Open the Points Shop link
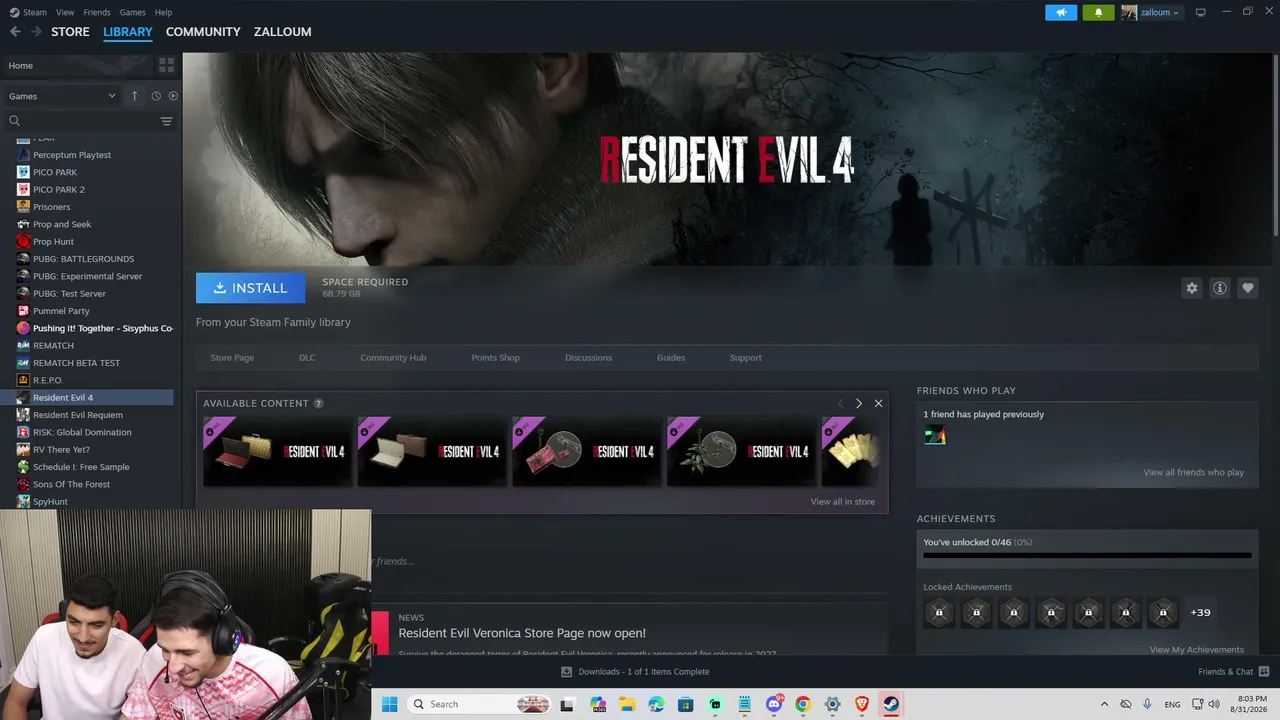The width and height of the screenshot is (1280, 720). pyautogui.click(x=495, y=358)
